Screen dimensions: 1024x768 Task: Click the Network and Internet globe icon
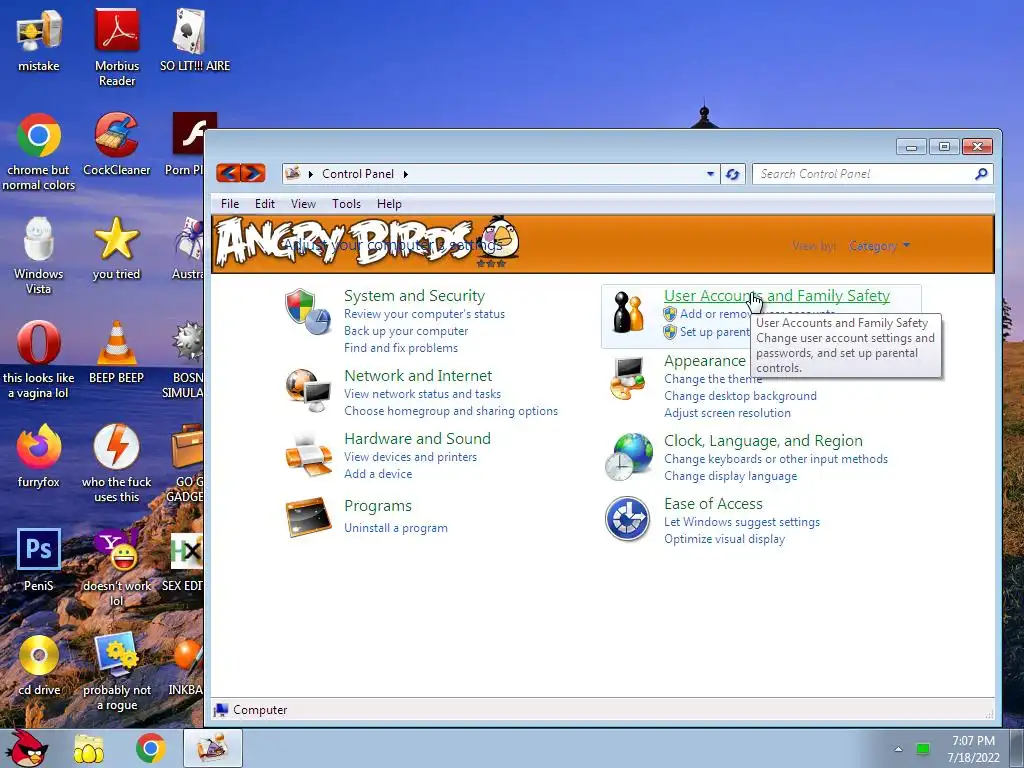pos(308,390)
